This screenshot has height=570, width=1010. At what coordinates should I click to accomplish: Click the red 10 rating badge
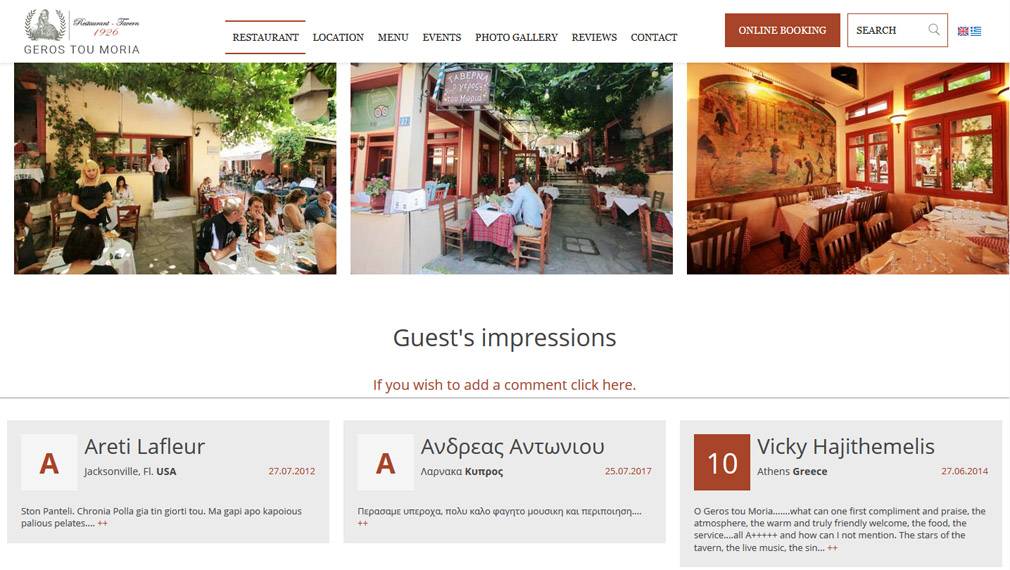(721, 462)
